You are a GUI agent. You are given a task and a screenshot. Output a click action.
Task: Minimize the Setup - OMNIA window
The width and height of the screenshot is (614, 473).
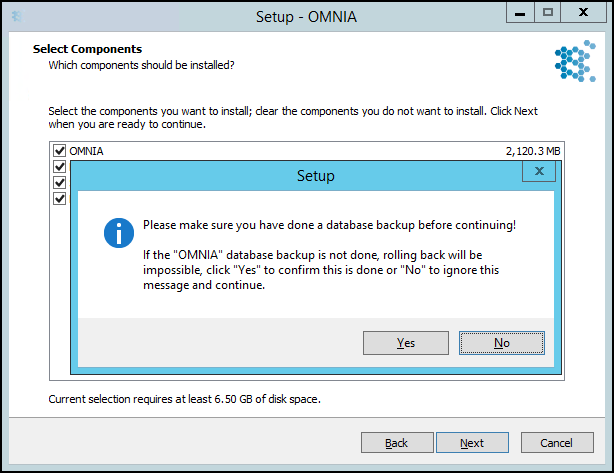coord(520,13)
